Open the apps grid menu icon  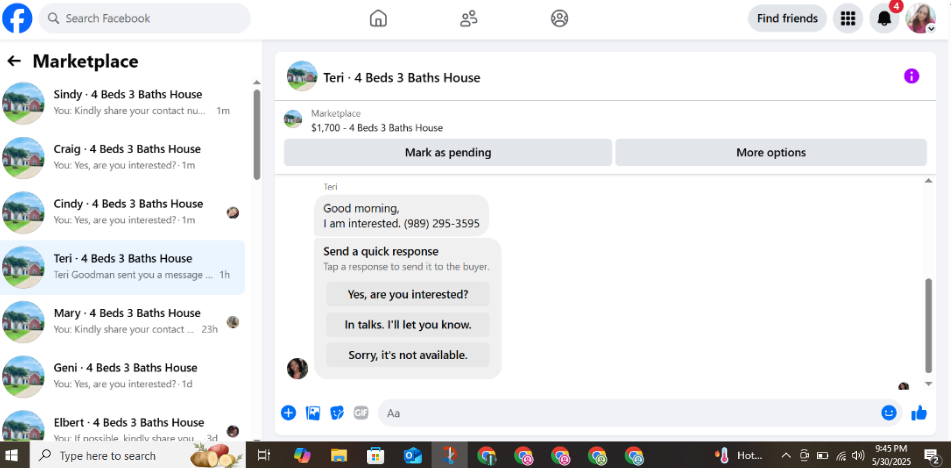(848, 19)
